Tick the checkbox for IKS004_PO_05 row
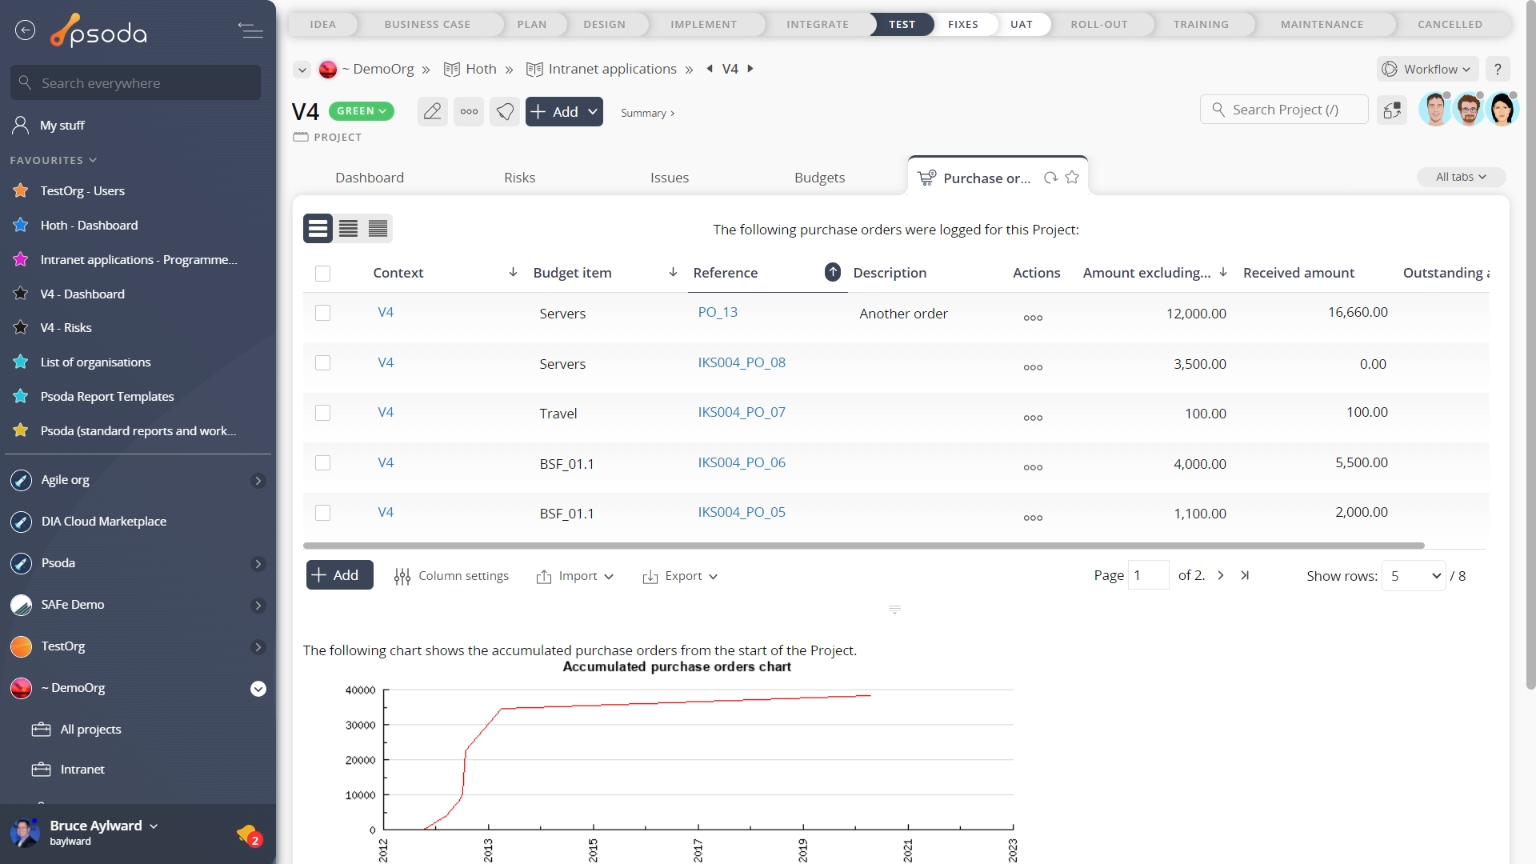 [322, 513]
